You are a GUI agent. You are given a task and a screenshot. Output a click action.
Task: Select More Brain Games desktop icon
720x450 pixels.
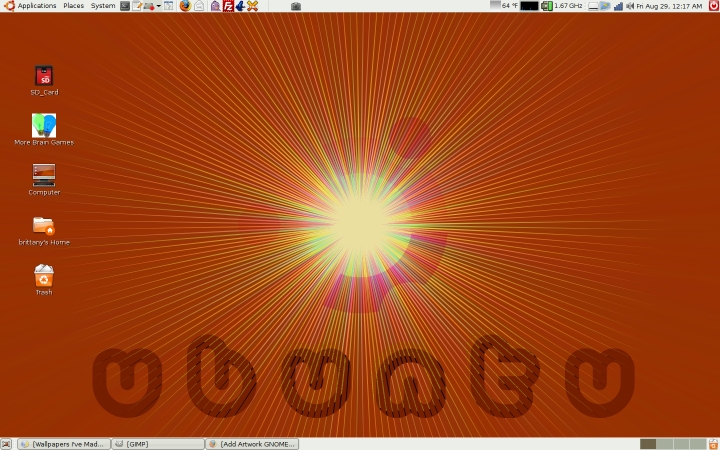click(x=44, y=130)
